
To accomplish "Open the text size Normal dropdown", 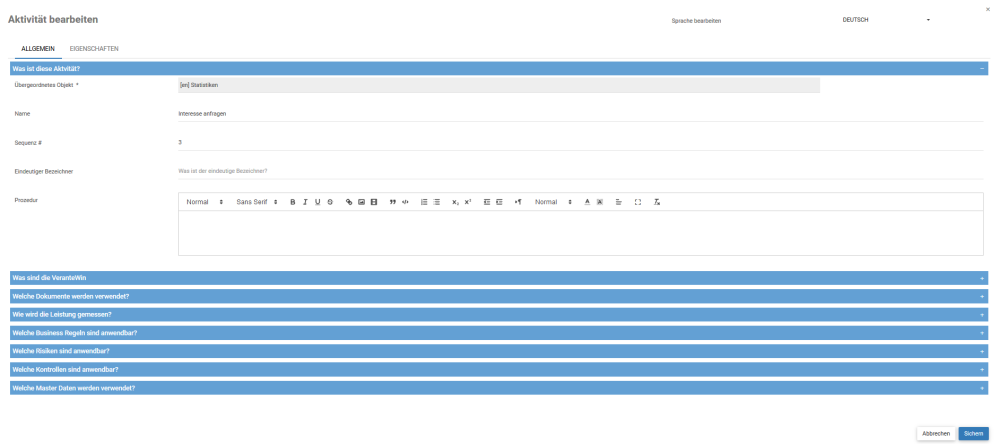I will (x=553, y=202).
